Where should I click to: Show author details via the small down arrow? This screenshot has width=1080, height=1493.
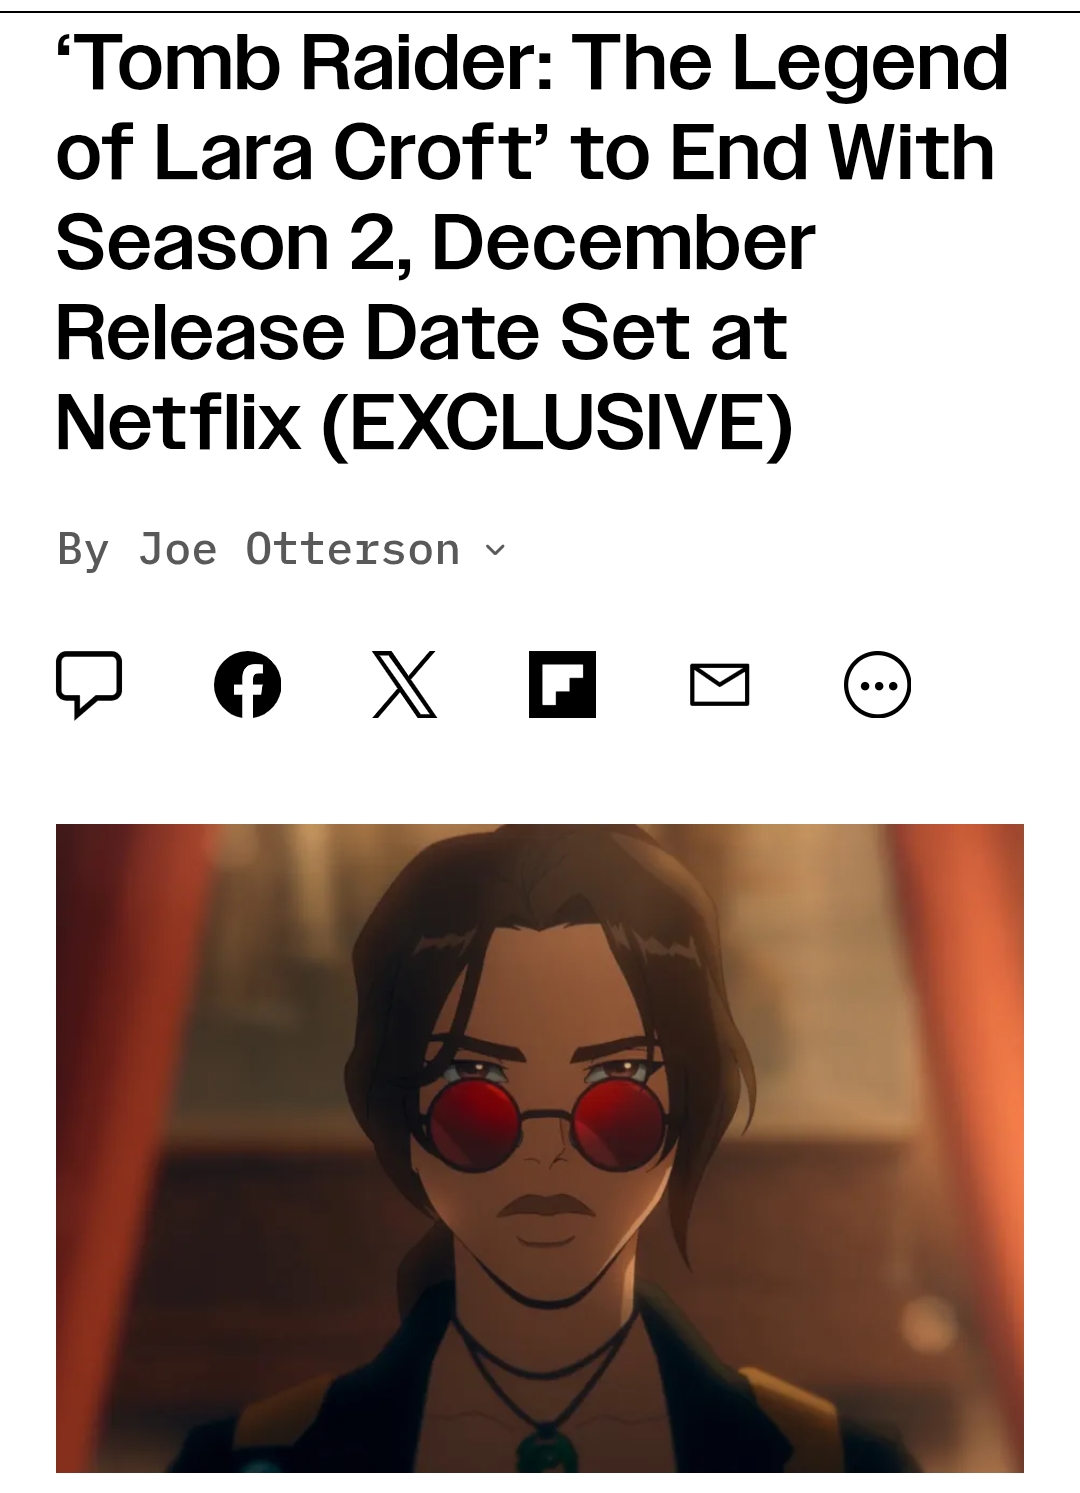coord(495,549)
